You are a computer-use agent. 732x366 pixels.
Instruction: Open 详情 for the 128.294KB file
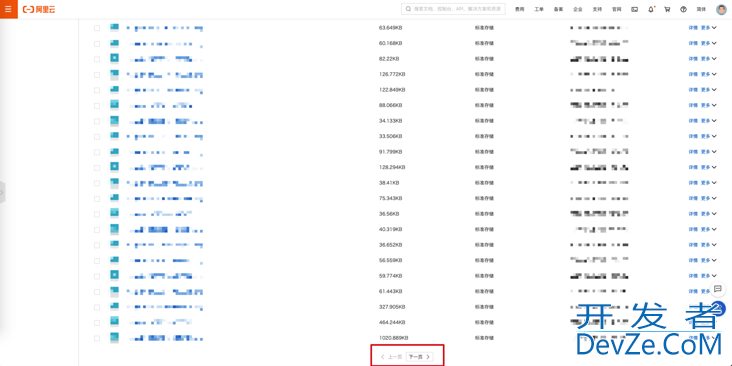[693, 167]
